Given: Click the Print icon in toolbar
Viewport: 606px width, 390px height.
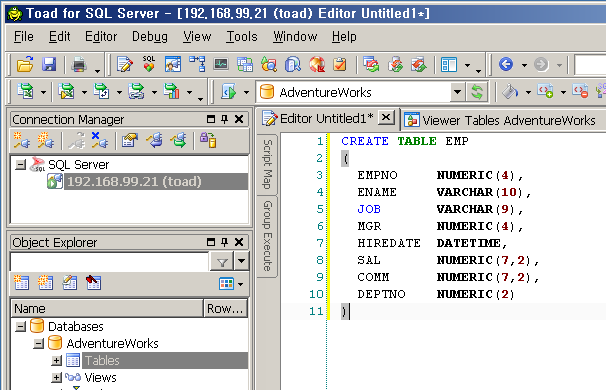Looking at the screenshot, I should [79, 65].
